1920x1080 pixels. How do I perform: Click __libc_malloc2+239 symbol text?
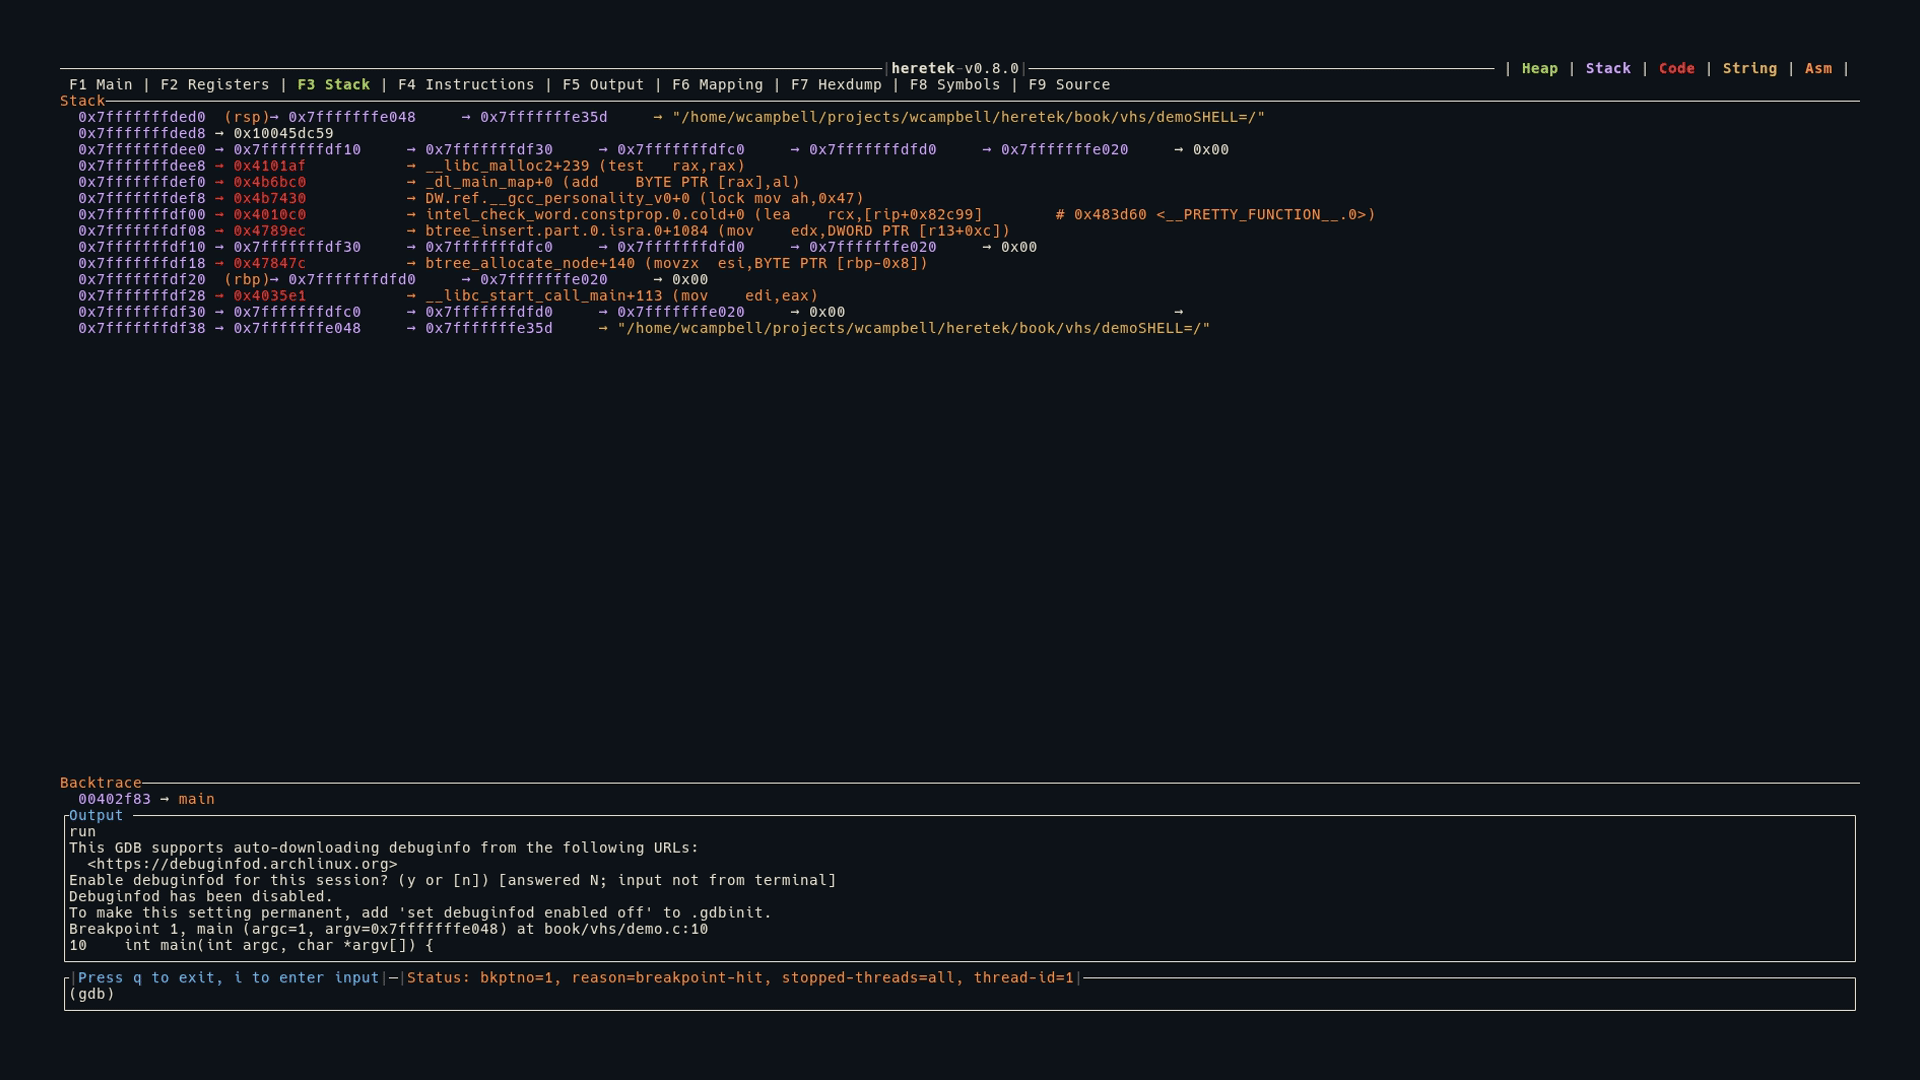(x=507, y=166)
